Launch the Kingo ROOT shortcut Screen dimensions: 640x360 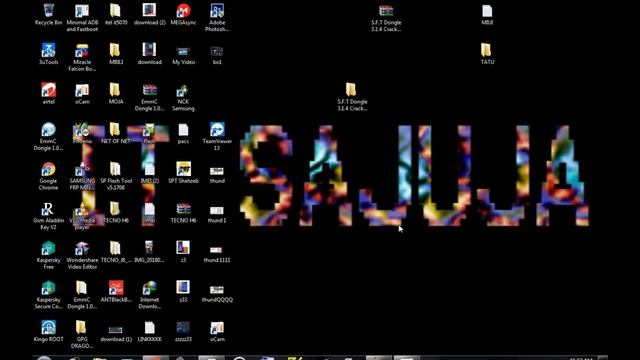click(x=48, y=327)
